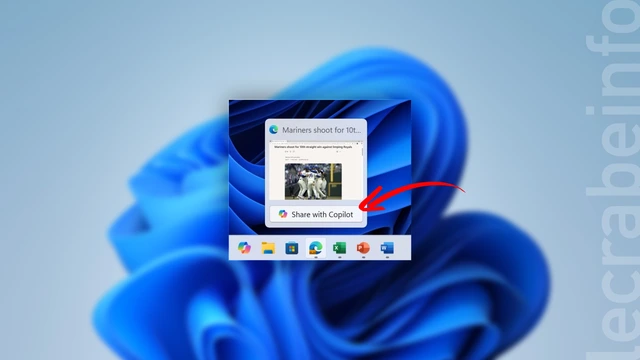Screen dimensions: 640x360
Task: Launch the Microsoft Store taskbar icon
Action: coord(292,248)
